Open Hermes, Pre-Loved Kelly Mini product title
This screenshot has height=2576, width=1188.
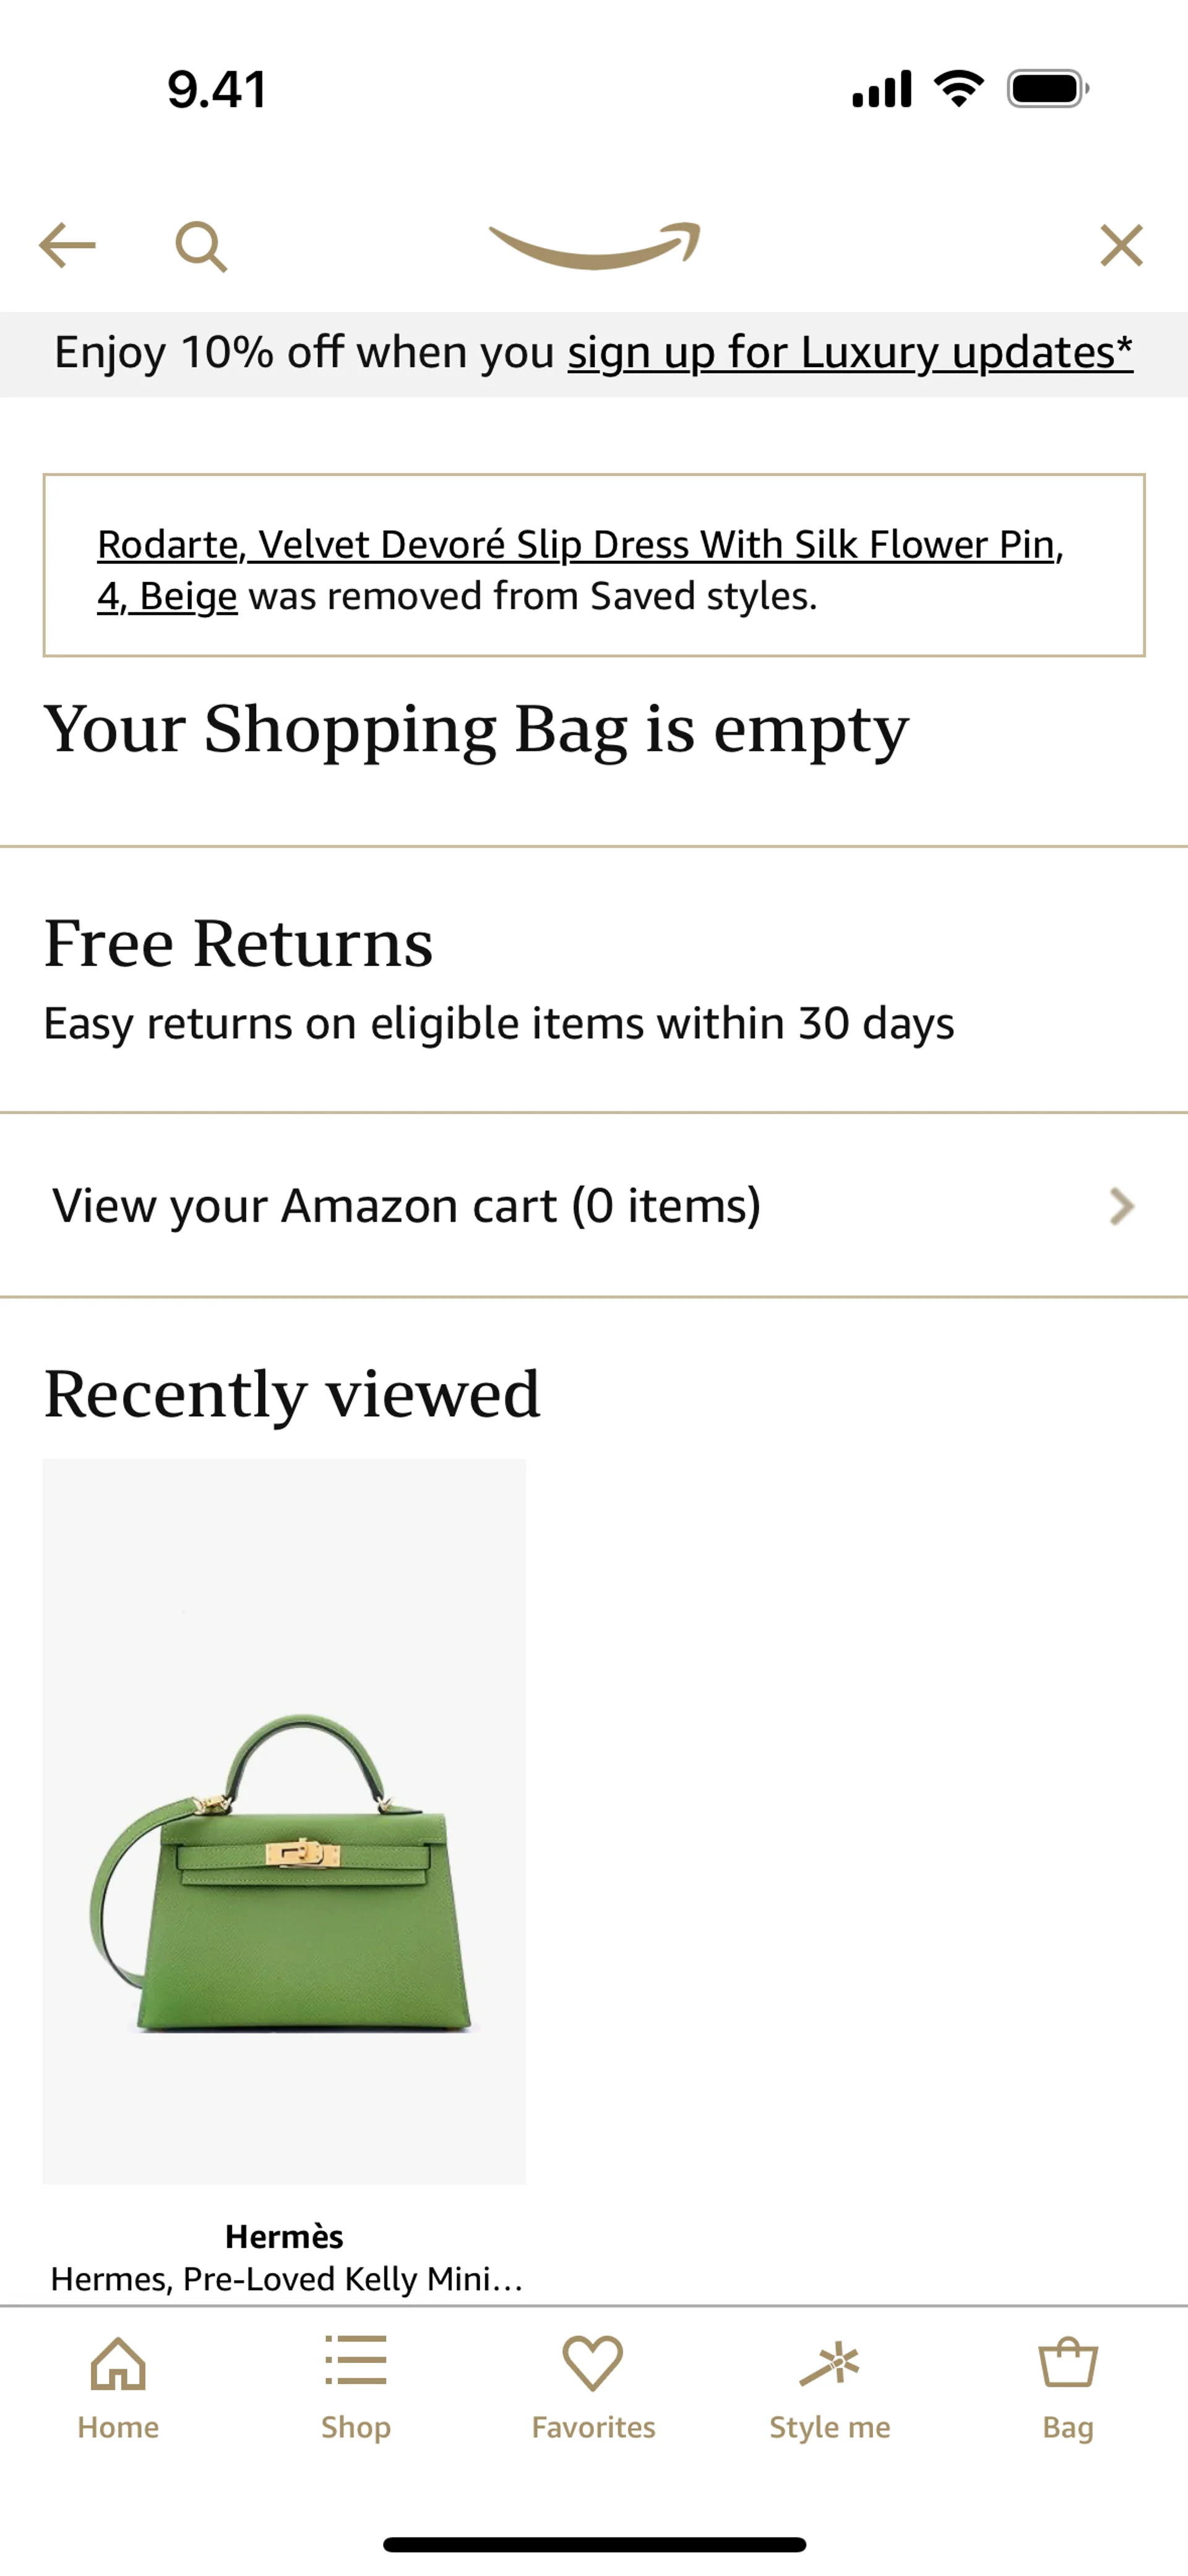point(286,2279)
